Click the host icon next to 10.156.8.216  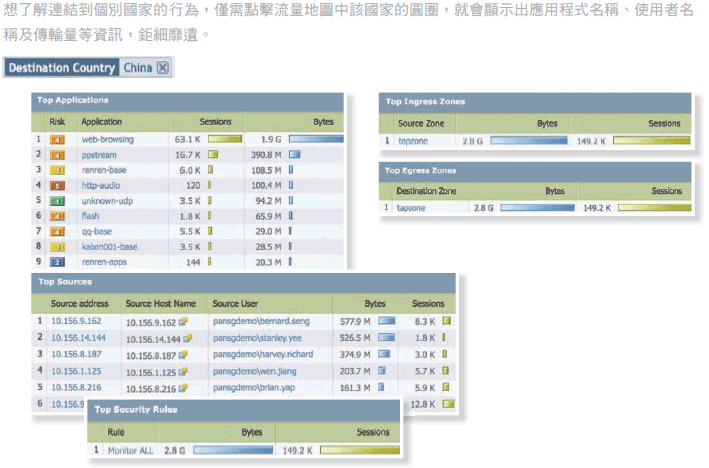point(184,387)
